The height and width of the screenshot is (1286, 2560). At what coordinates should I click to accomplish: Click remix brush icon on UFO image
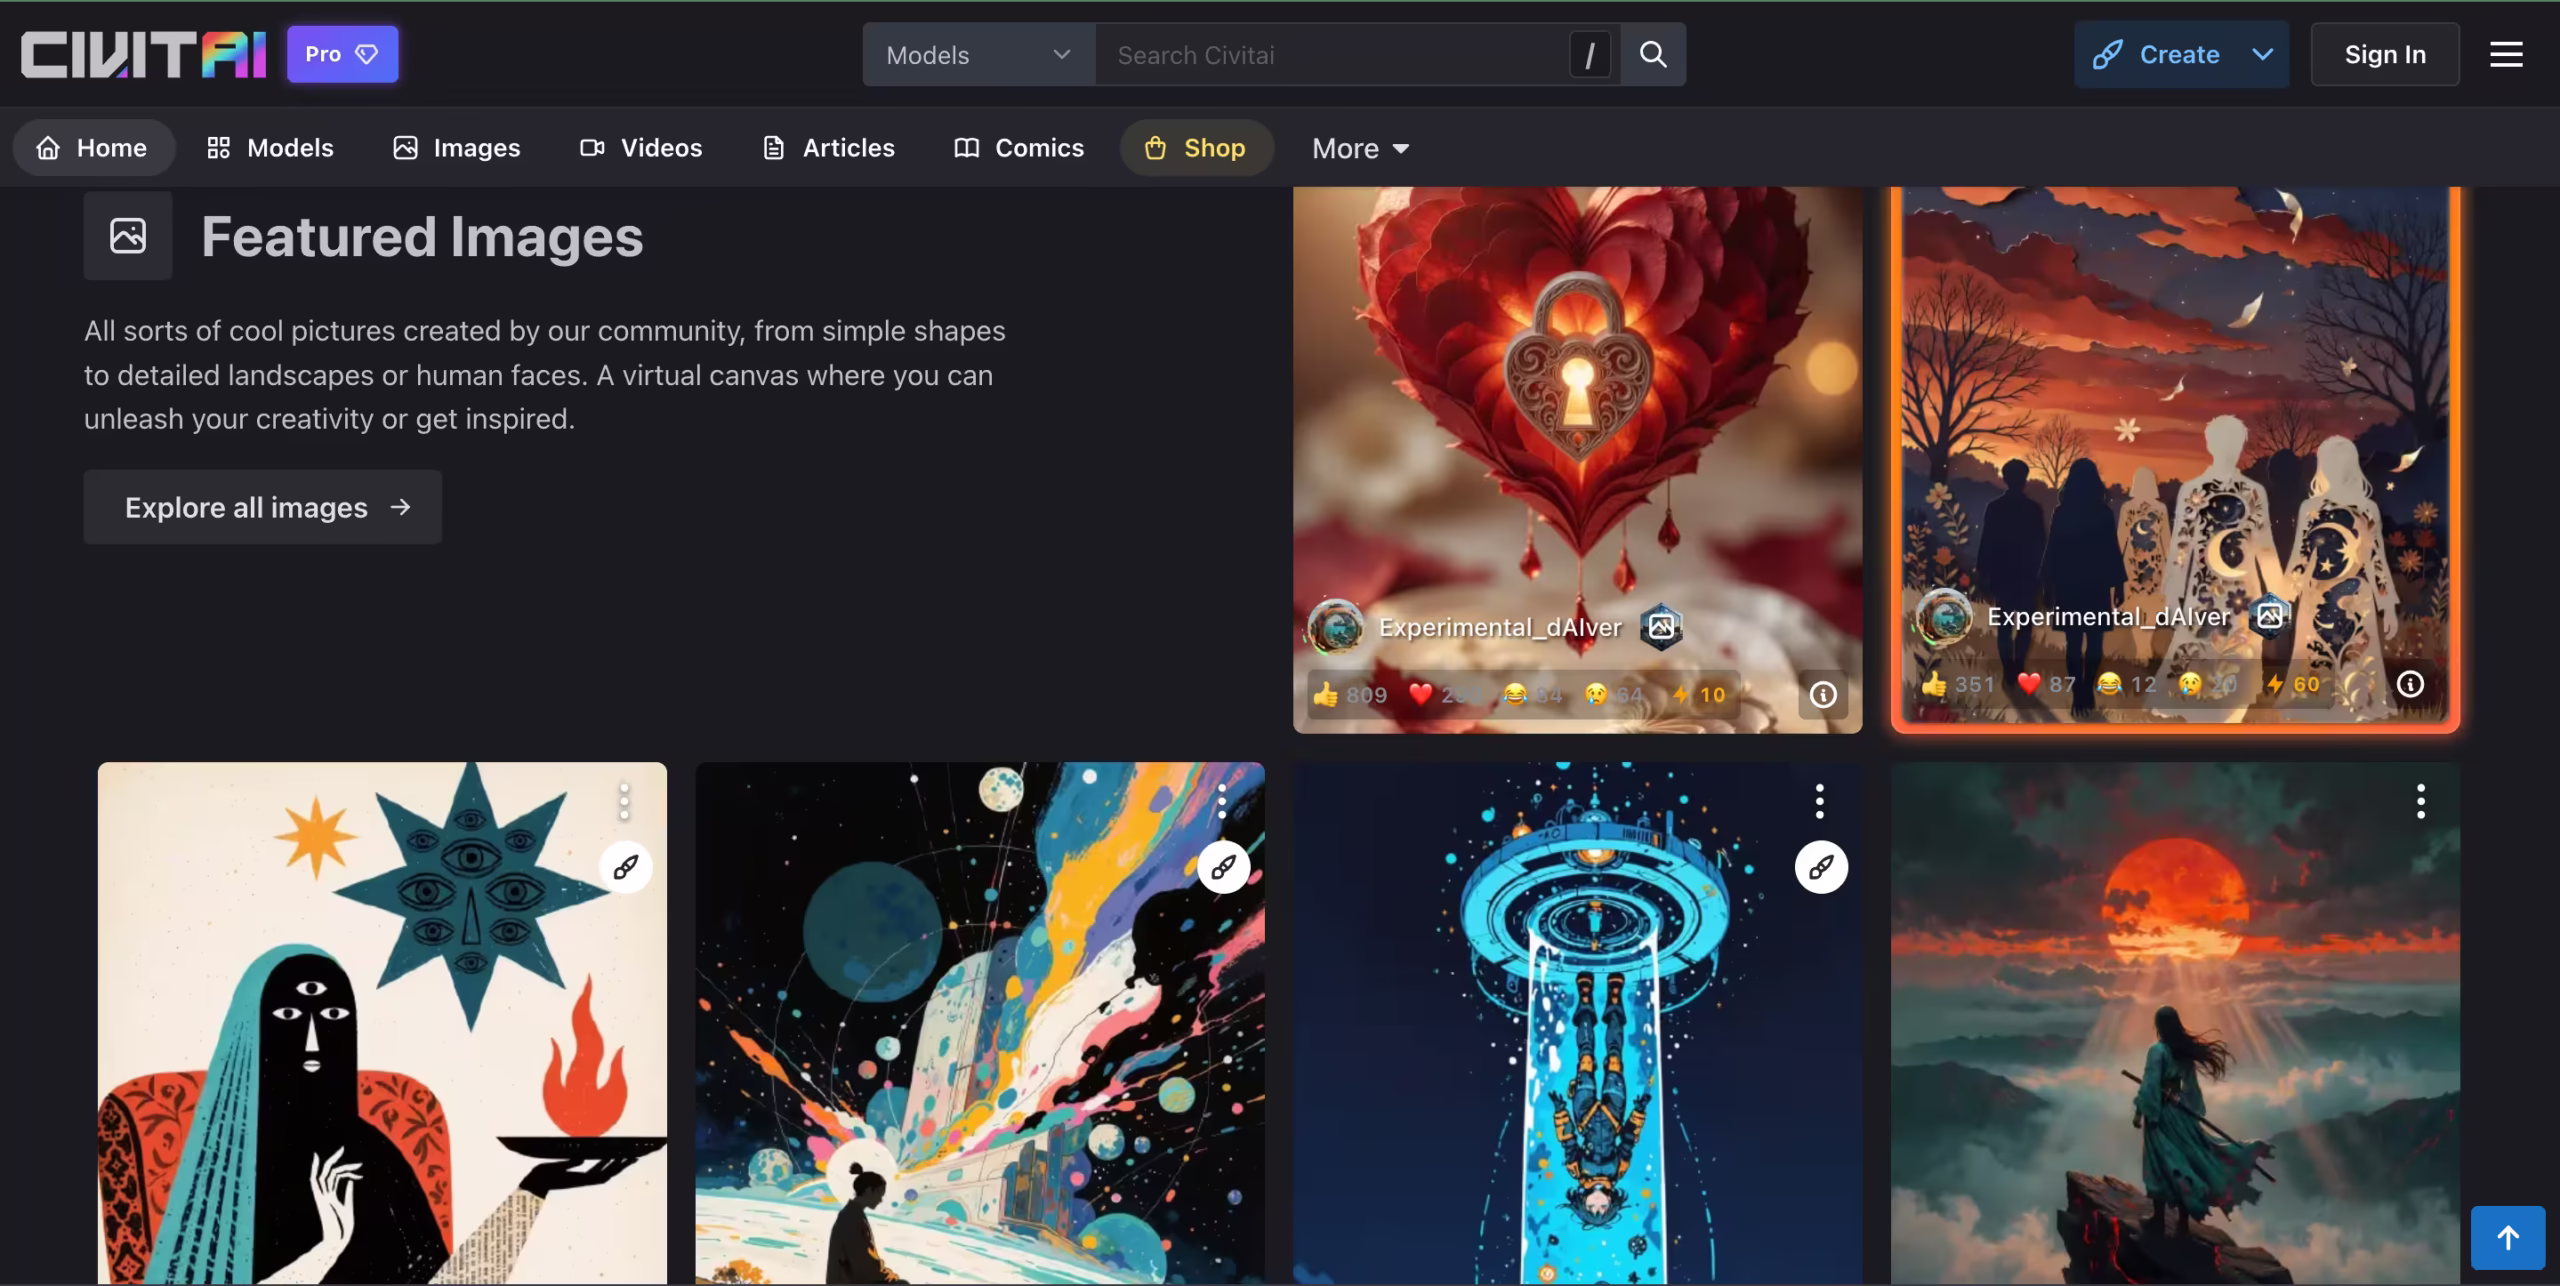1821,866
